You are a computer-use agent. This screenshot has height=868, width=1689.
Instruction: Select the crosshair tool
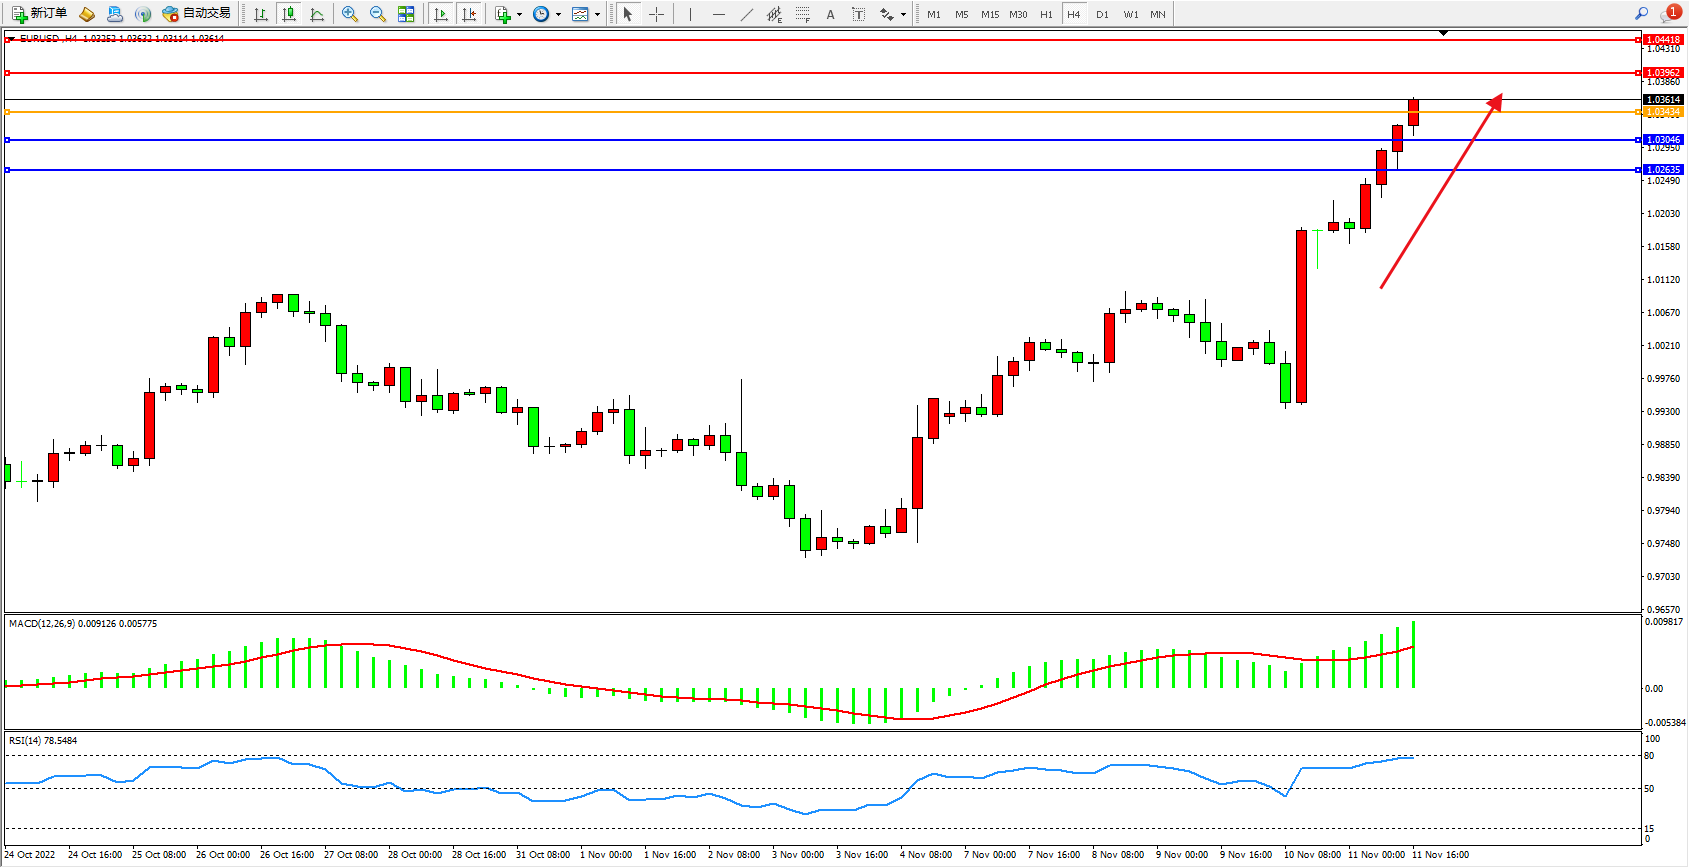pos(656,14)
